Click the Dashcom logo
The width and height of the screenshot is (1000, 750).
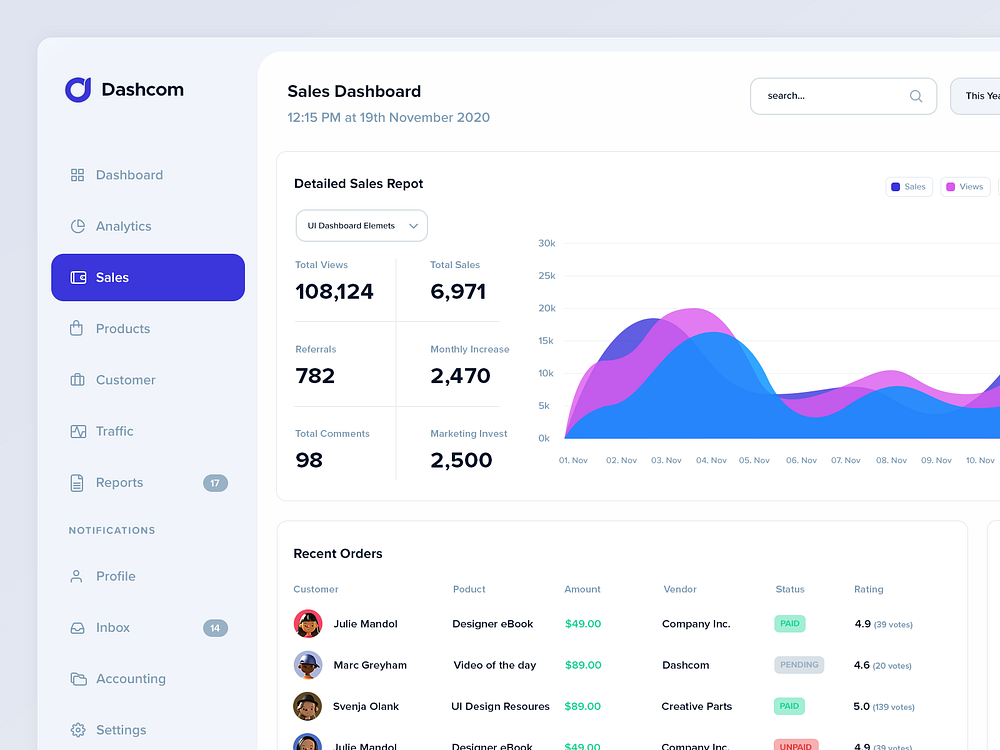click(x=124, y=89)
